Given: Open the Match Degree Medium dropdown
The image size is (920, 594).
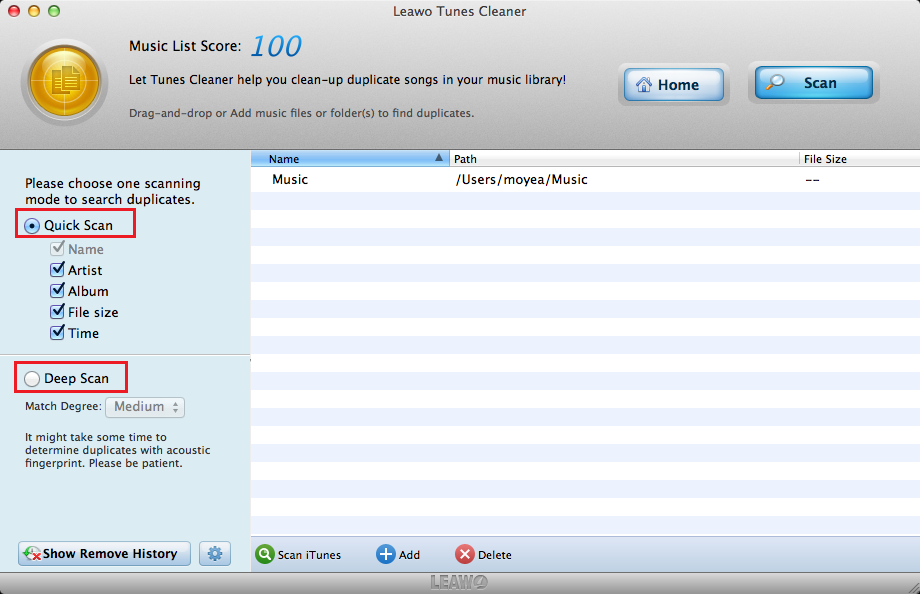Looking at the screenshot, I should (x=151, y=407).
